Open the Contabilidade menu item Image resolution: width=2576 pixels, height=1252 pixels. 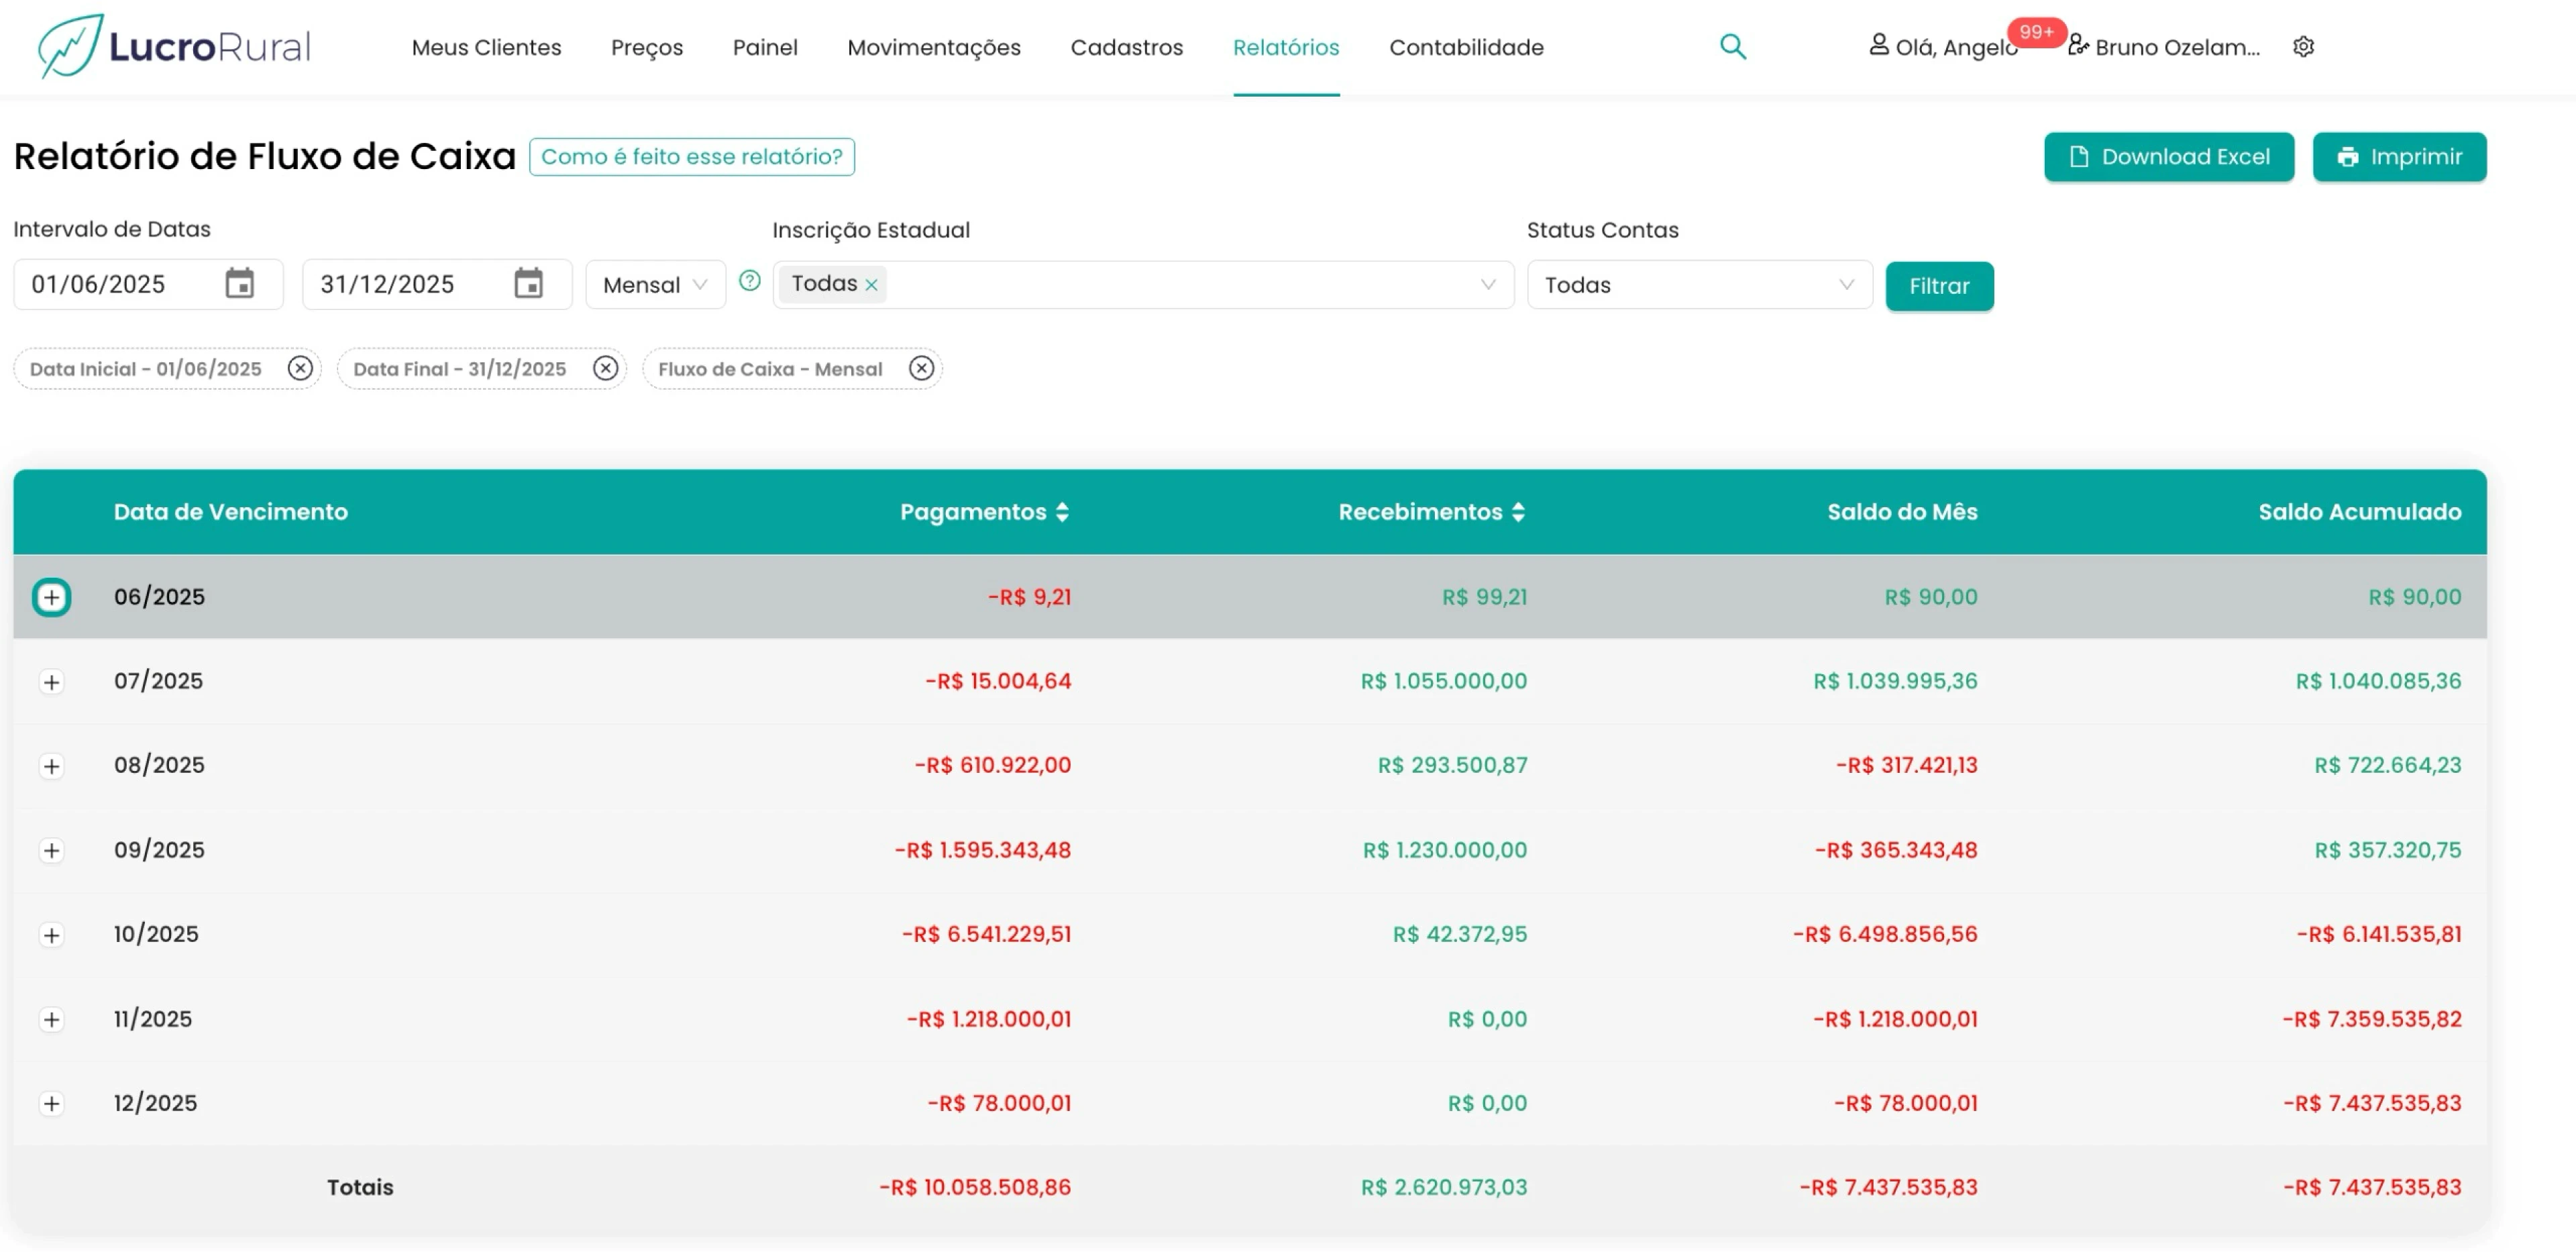coord(1465,47)
